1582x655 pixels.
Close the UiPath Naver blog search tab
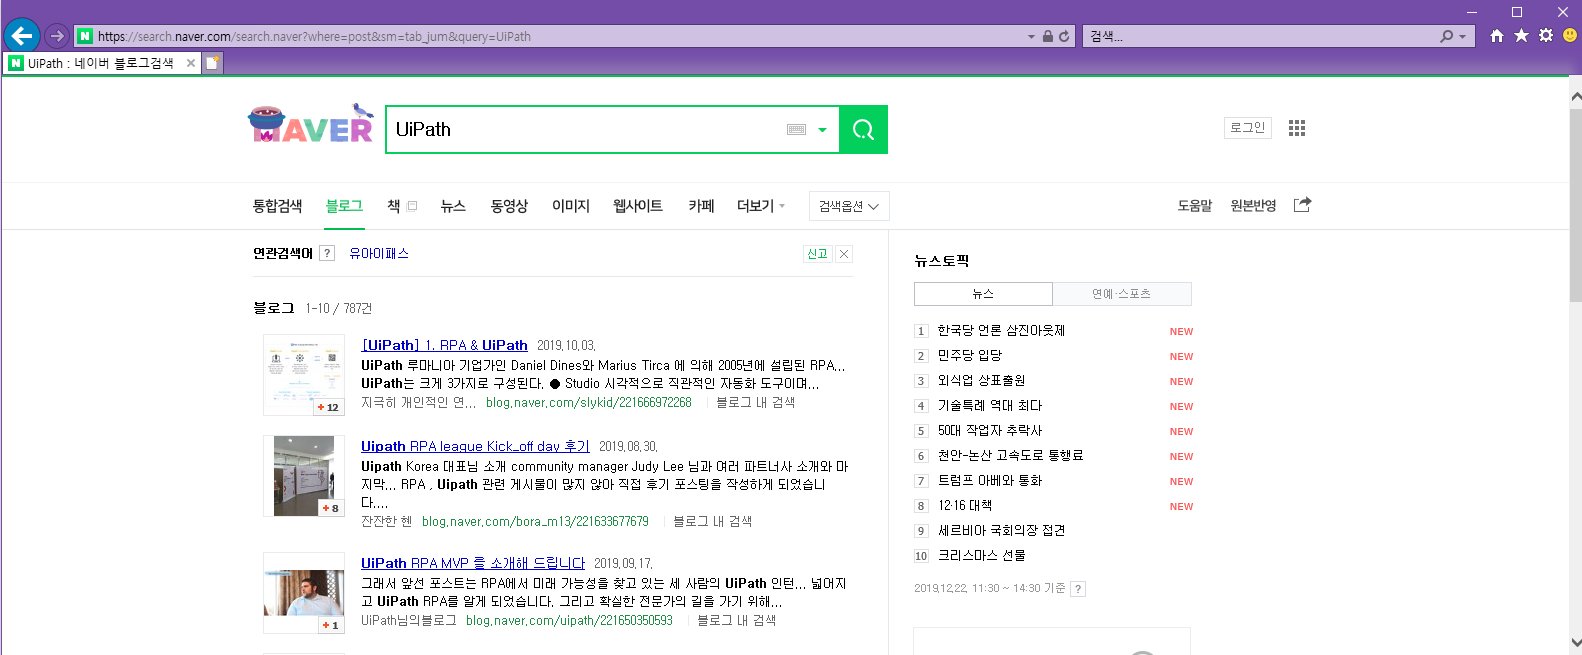tap(191, 63)
